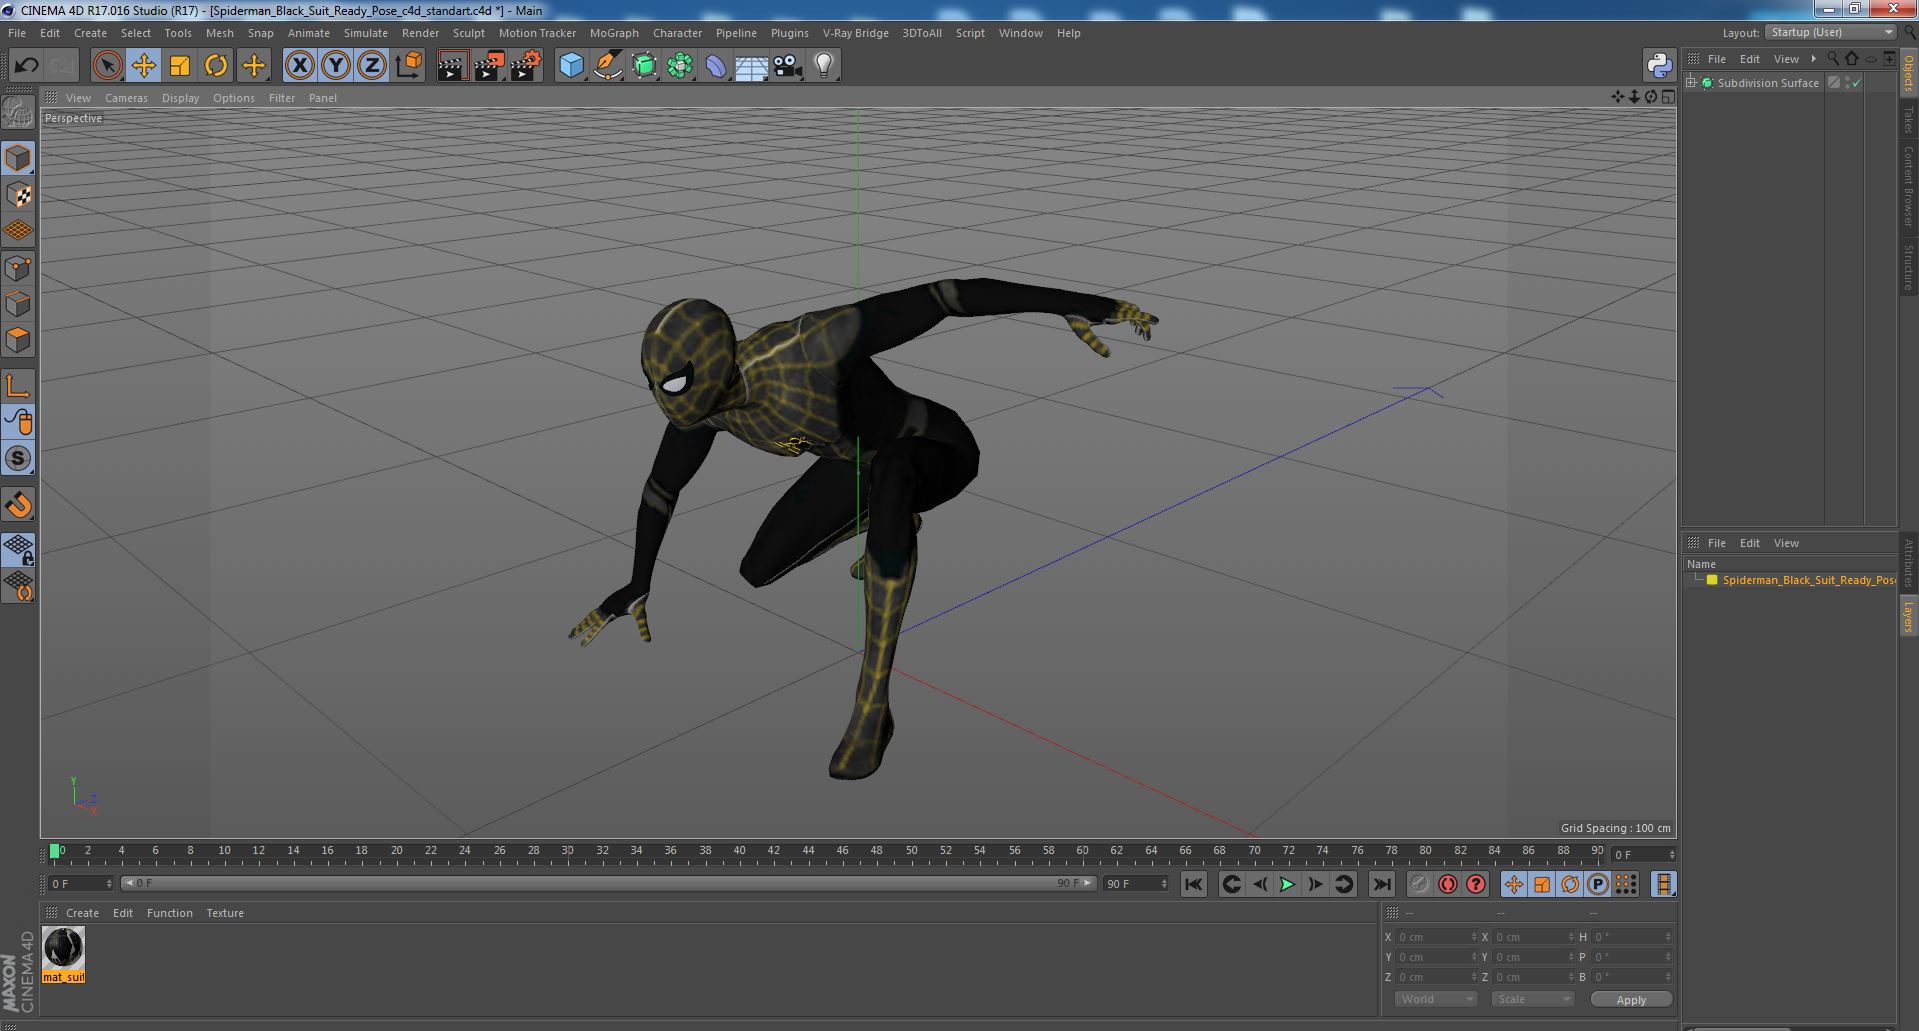1919x1031 pixels.
Task: Enable Workplane mode icon
Action: pyautogui.click(x=18, y=230)
